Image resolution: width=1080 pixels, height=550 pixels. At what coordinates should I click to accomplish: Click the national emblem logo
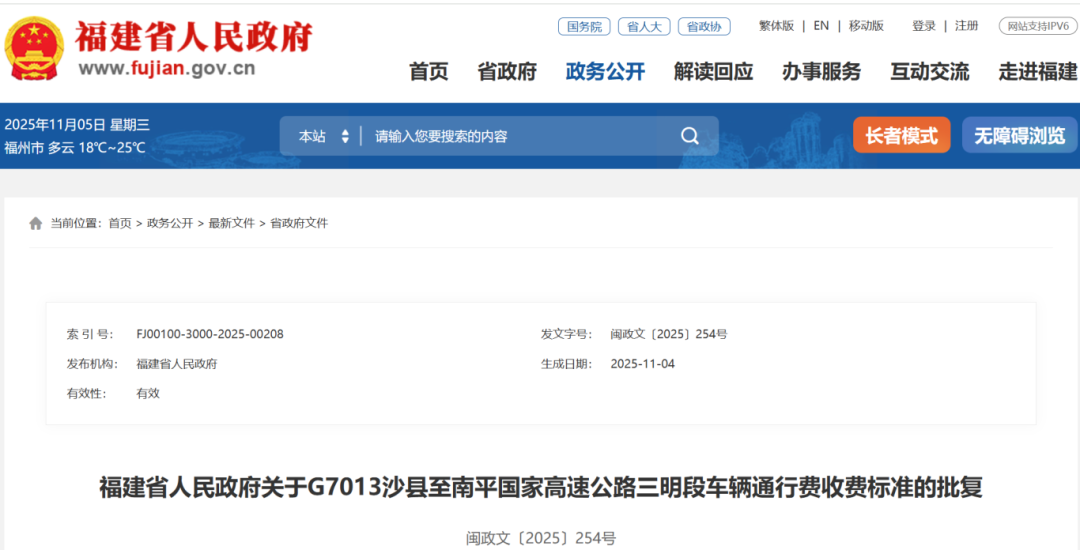click(x=35, y=48)
